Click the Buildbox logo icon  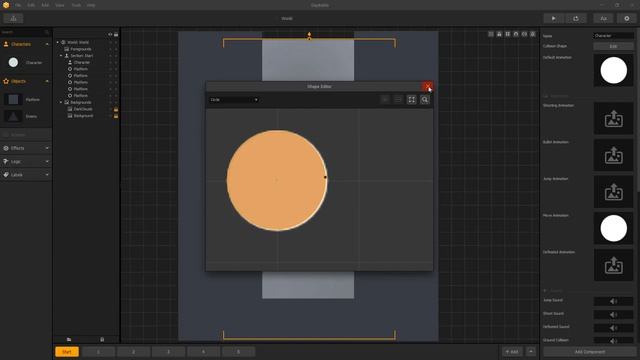click(x=6, y=5)
